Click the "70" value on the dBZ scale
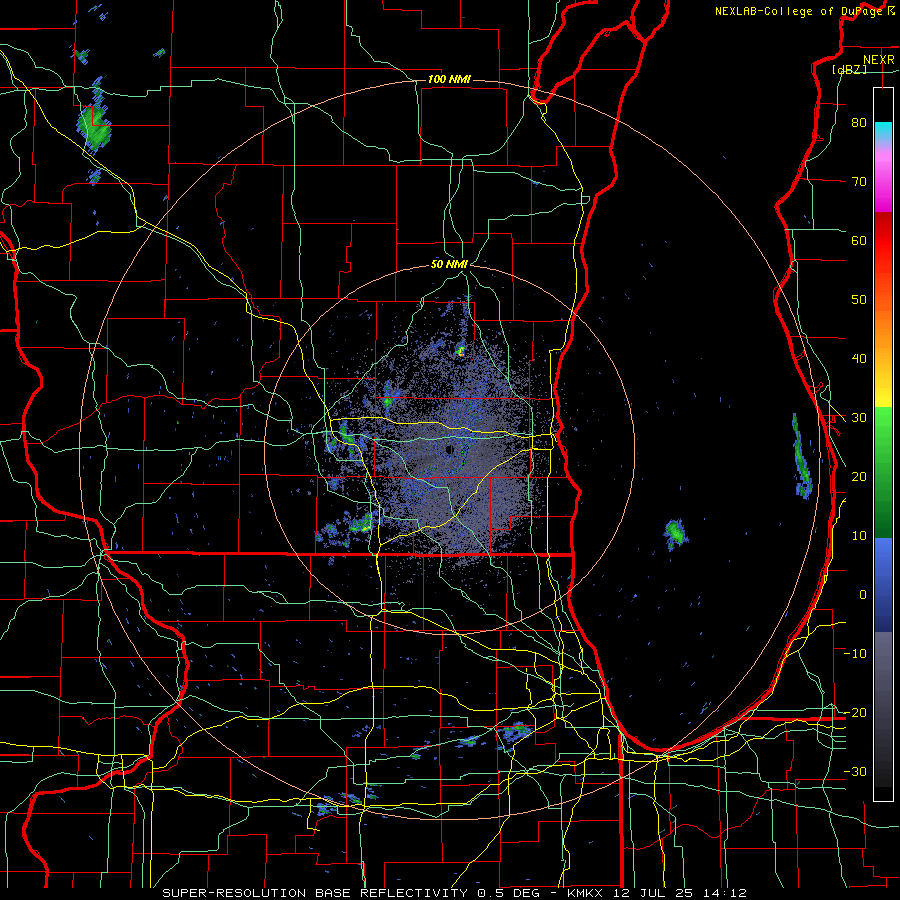The width and height of the screenshot is (900, 900). click(859, 181)
